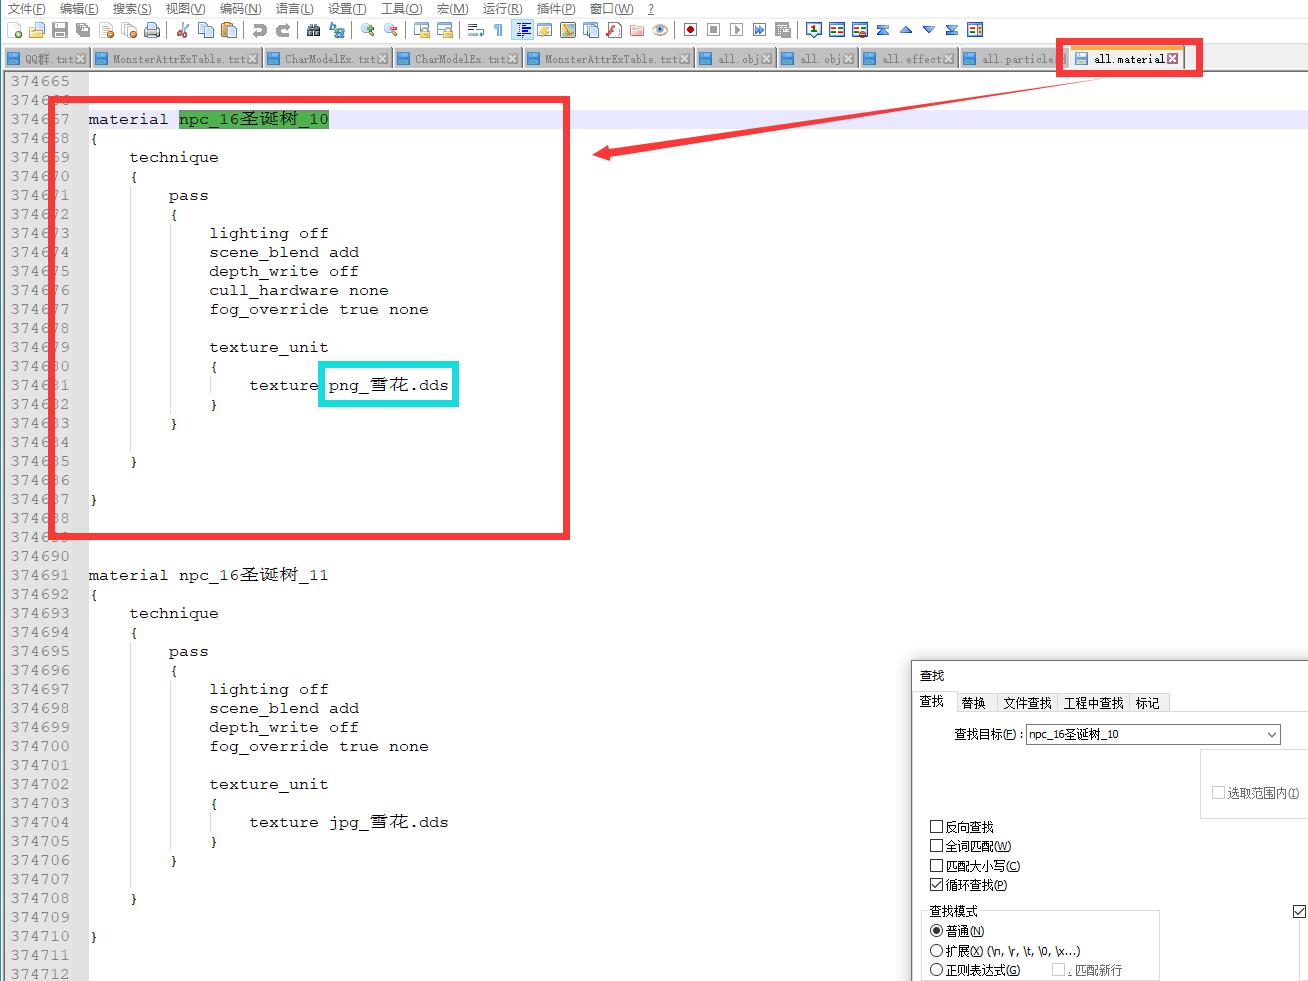1308x981 pixels.
Task: Close the QQ群.txt tab with its X
Action: click(x=81, y=59)
